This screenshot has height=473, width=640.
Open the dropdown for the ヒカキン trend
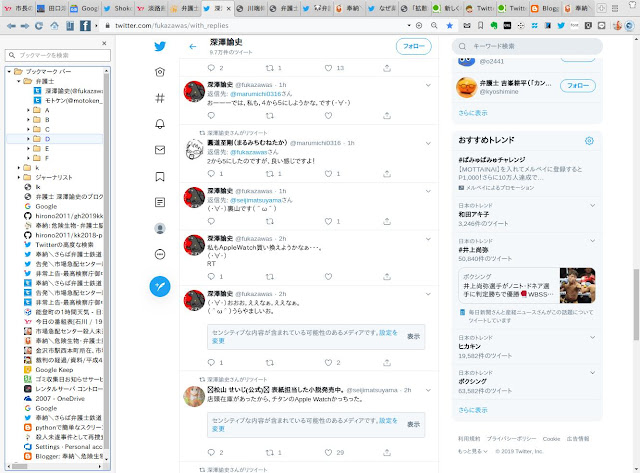pos(592,338)
